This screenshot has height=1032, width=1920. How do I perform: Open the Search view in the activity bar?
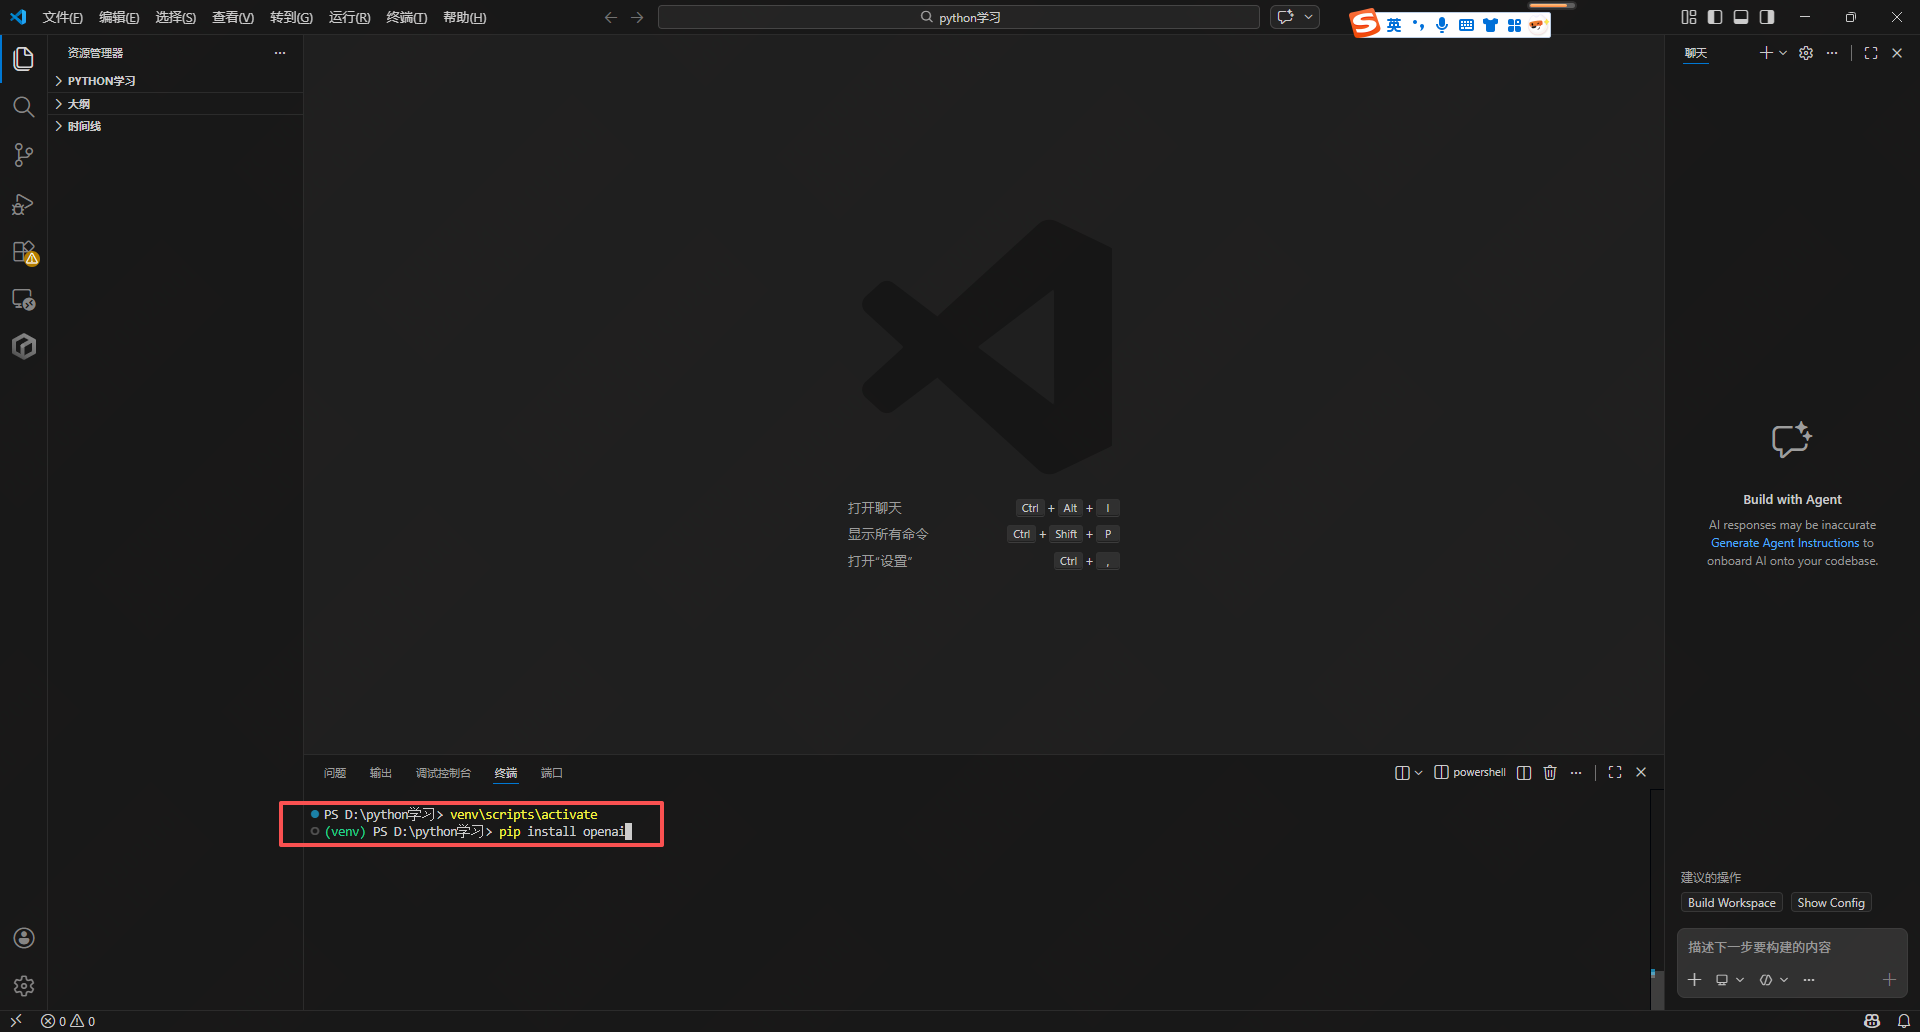[x=24, y=107]
